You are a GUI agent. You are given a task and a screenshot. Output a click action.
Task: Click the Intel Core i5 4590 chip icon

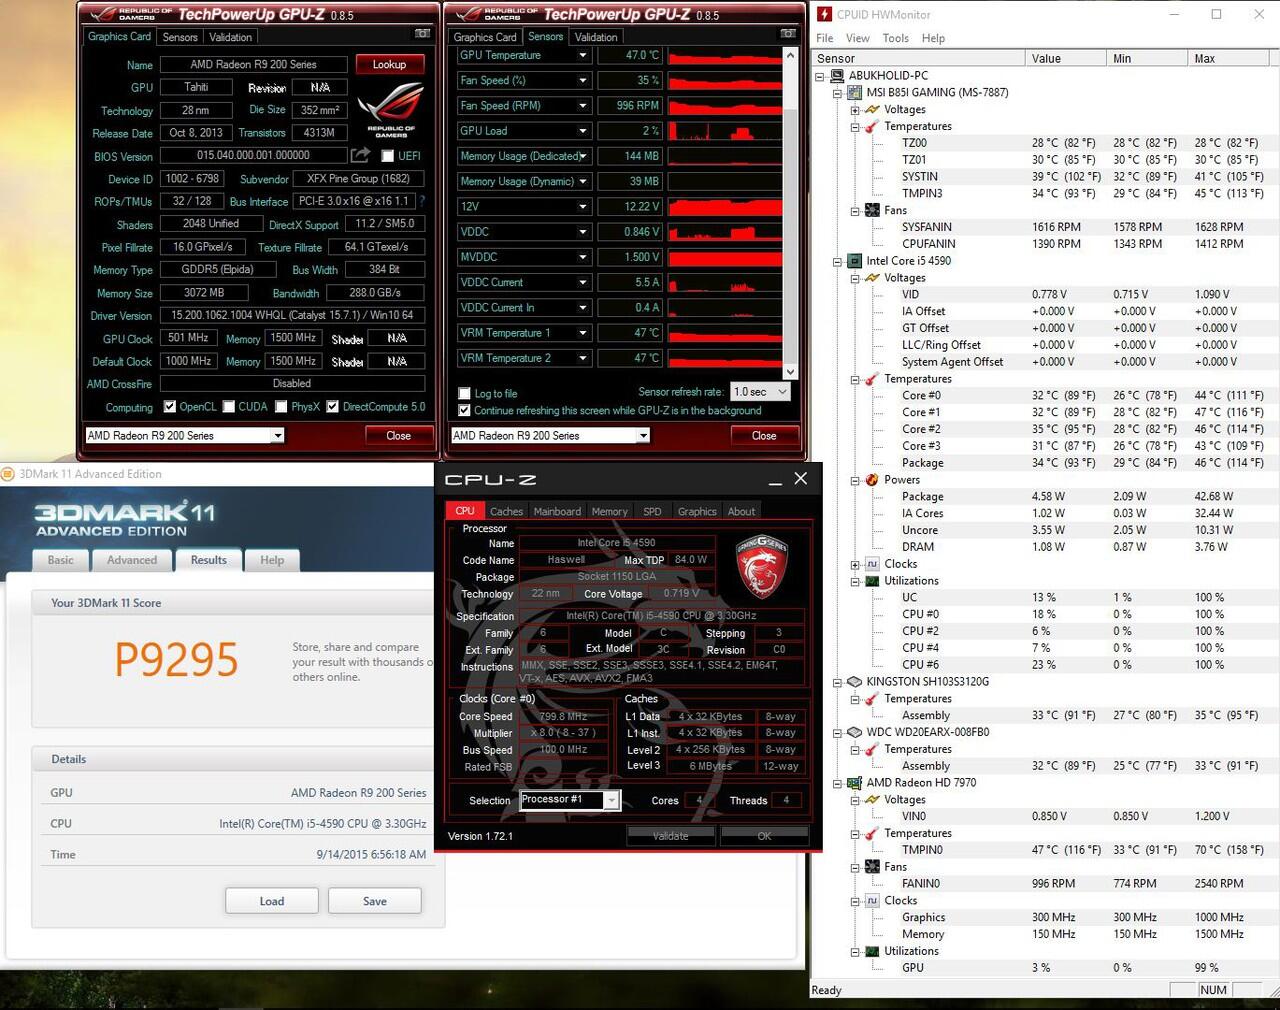point(855,261)
